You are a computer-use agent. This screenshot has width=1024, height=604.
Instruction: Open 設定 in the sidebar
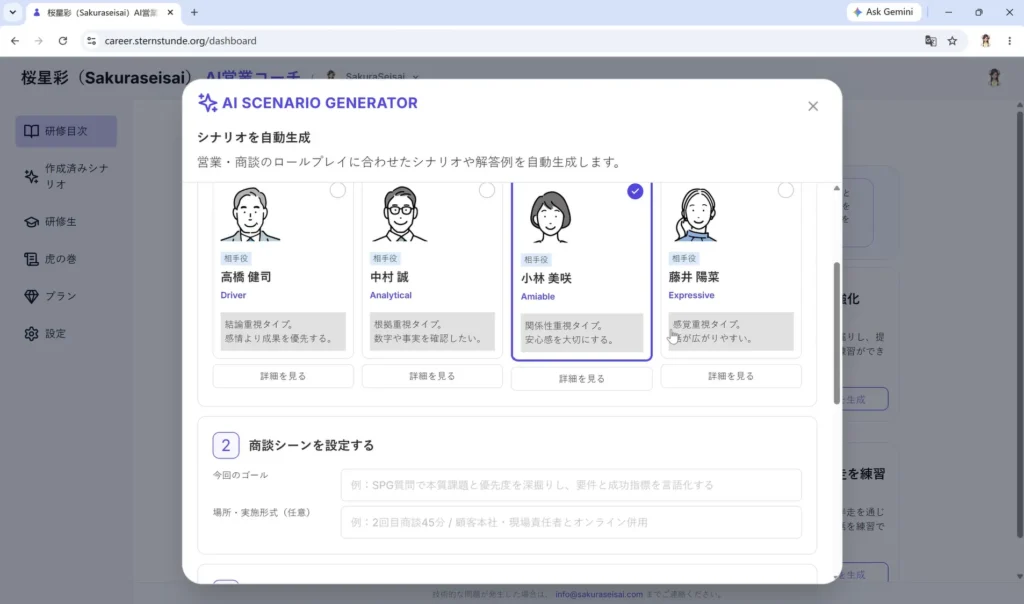[x=66, y=334]
